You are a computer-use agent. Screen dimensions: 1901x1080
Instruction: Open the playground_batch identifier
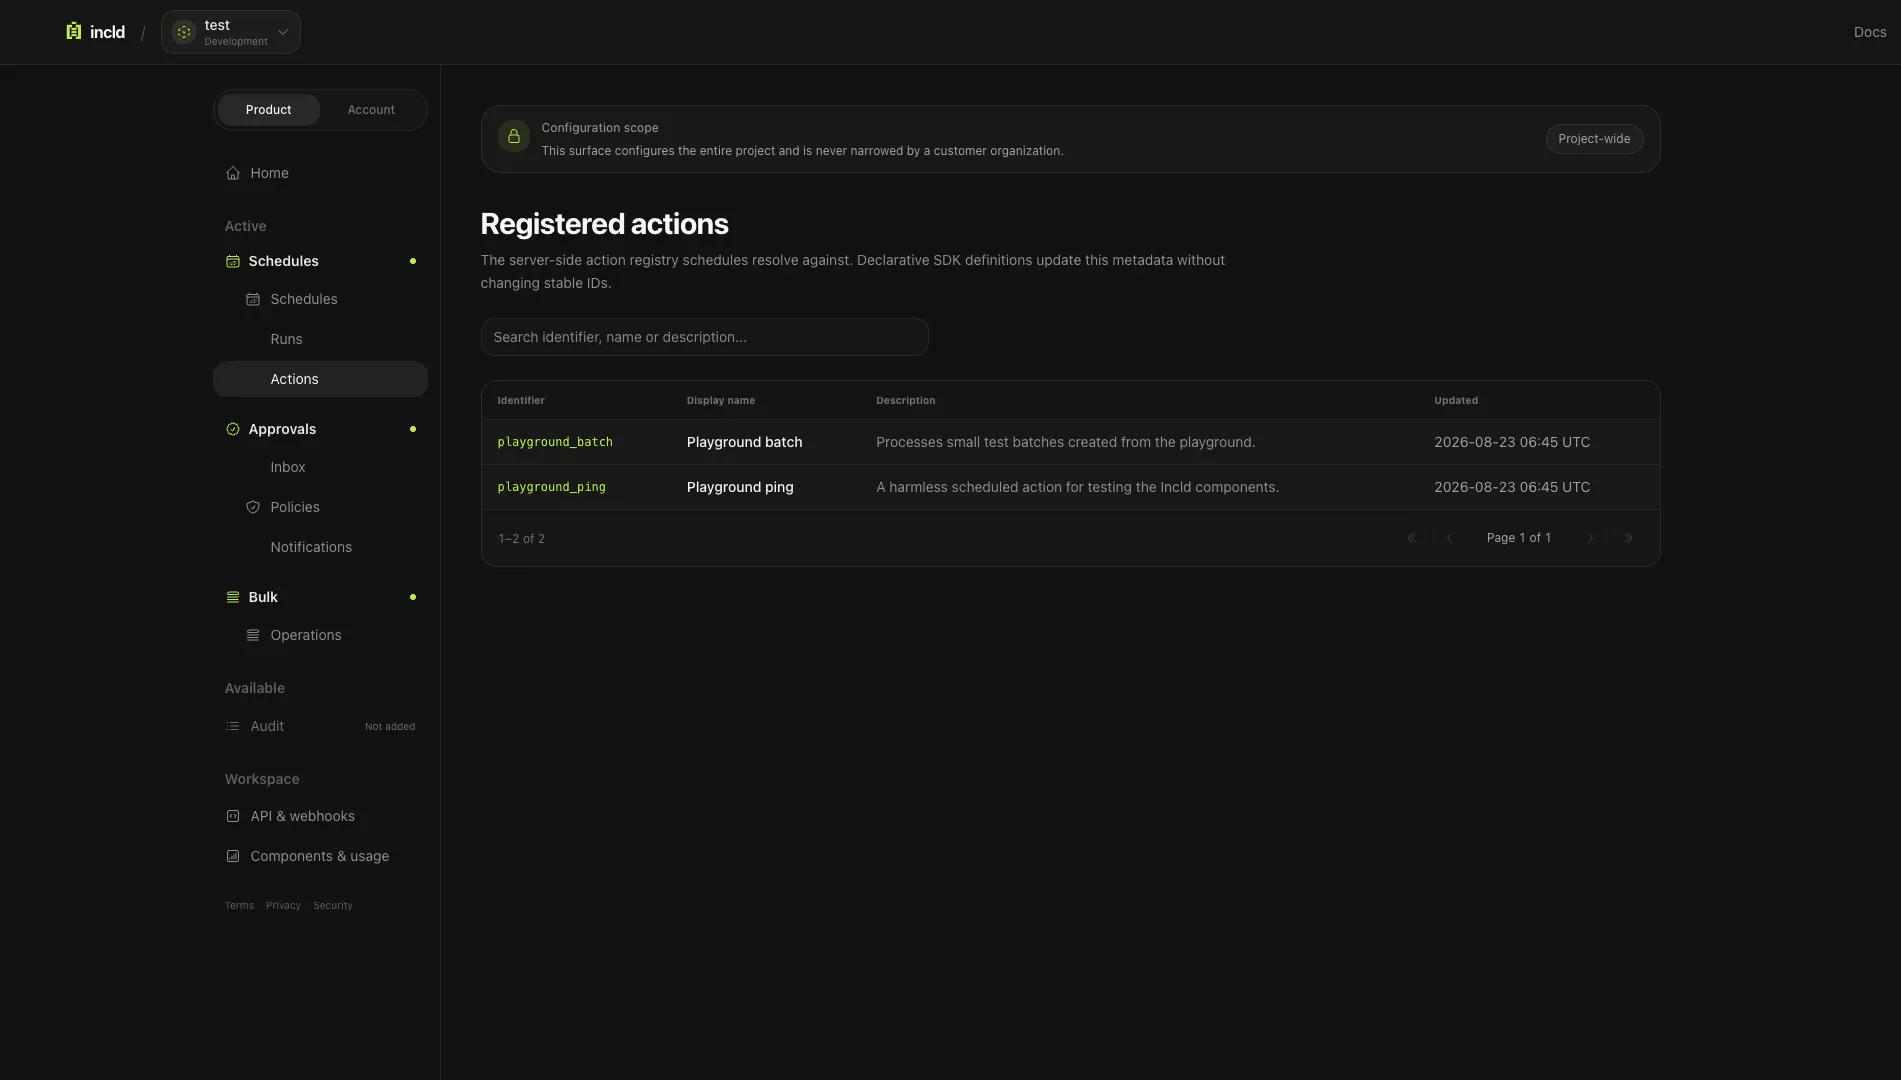(555, 442)
